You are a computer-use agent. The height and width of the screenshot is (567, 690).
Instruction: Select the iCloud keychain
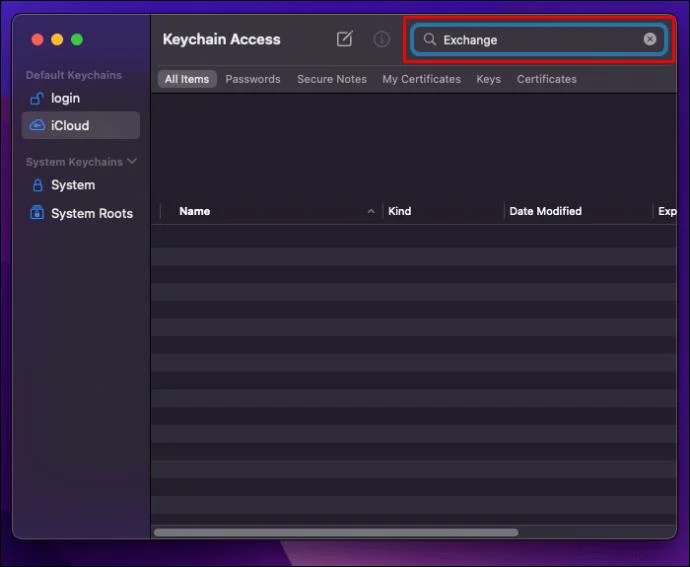tap(81, 125)
